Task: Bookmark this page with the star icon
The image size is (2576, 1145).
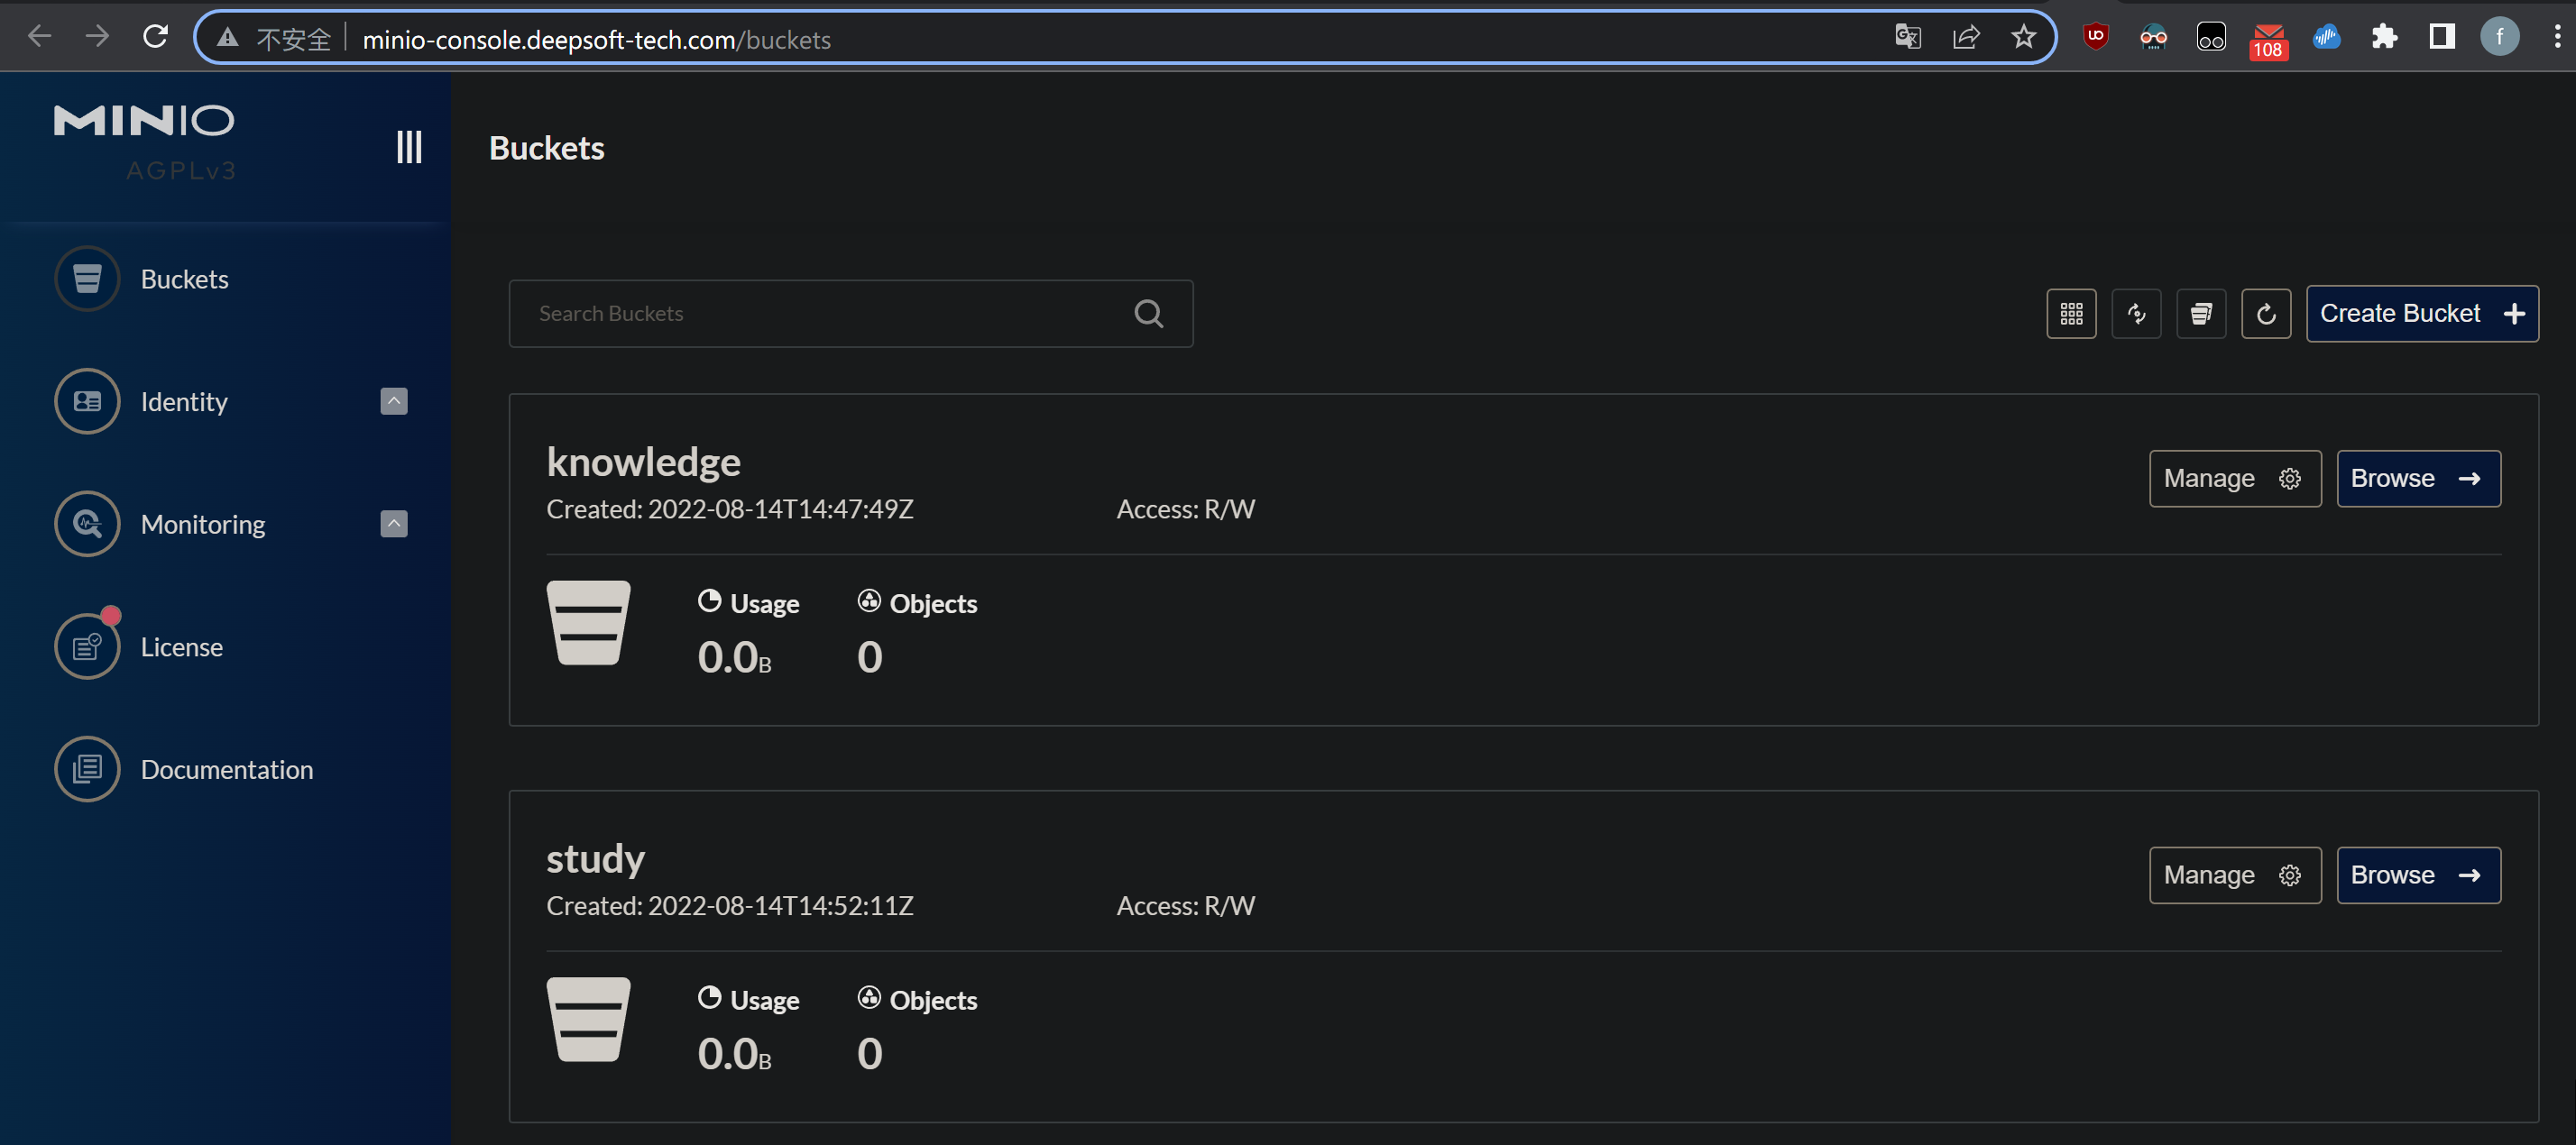Action: 2023,38
